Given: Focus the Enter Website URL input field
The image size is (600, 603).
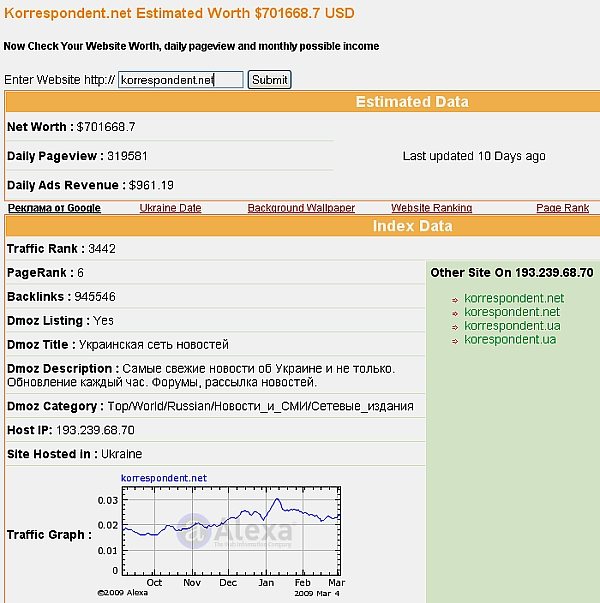Looking at the screenshot, I should (180, 80).
